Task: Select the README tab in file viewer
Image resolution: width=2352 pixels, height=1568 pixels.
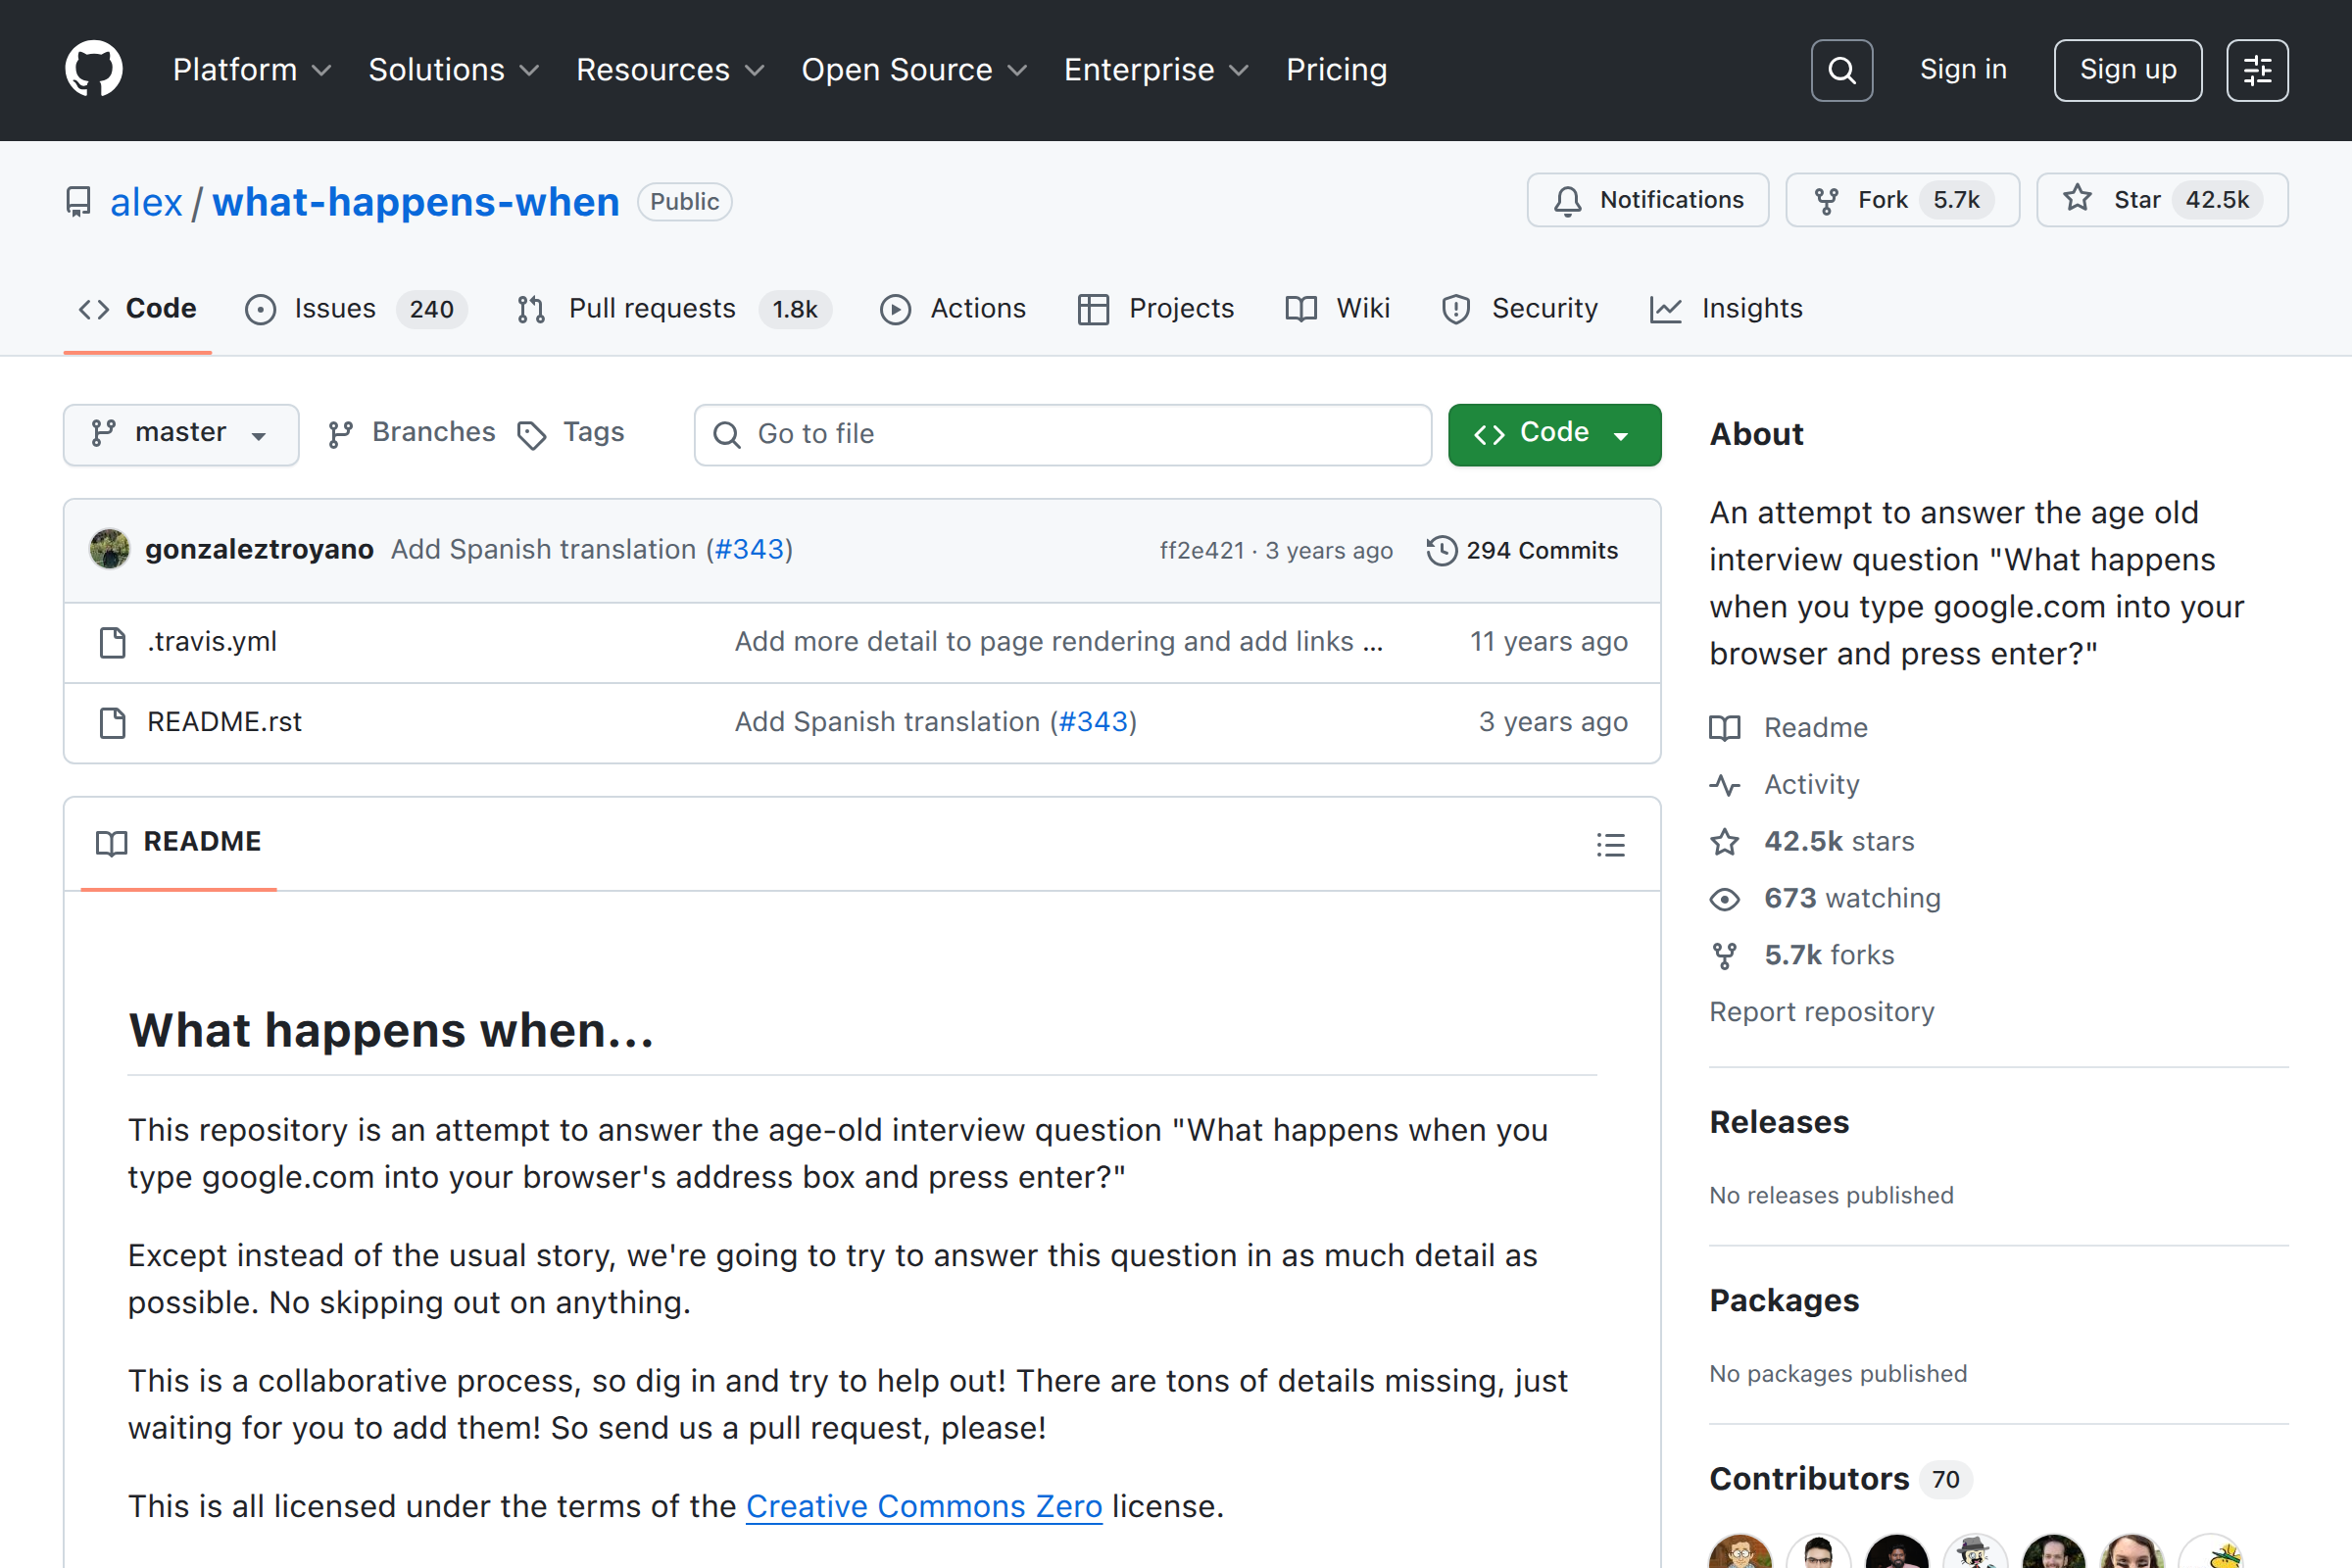Action: point(179,843)
